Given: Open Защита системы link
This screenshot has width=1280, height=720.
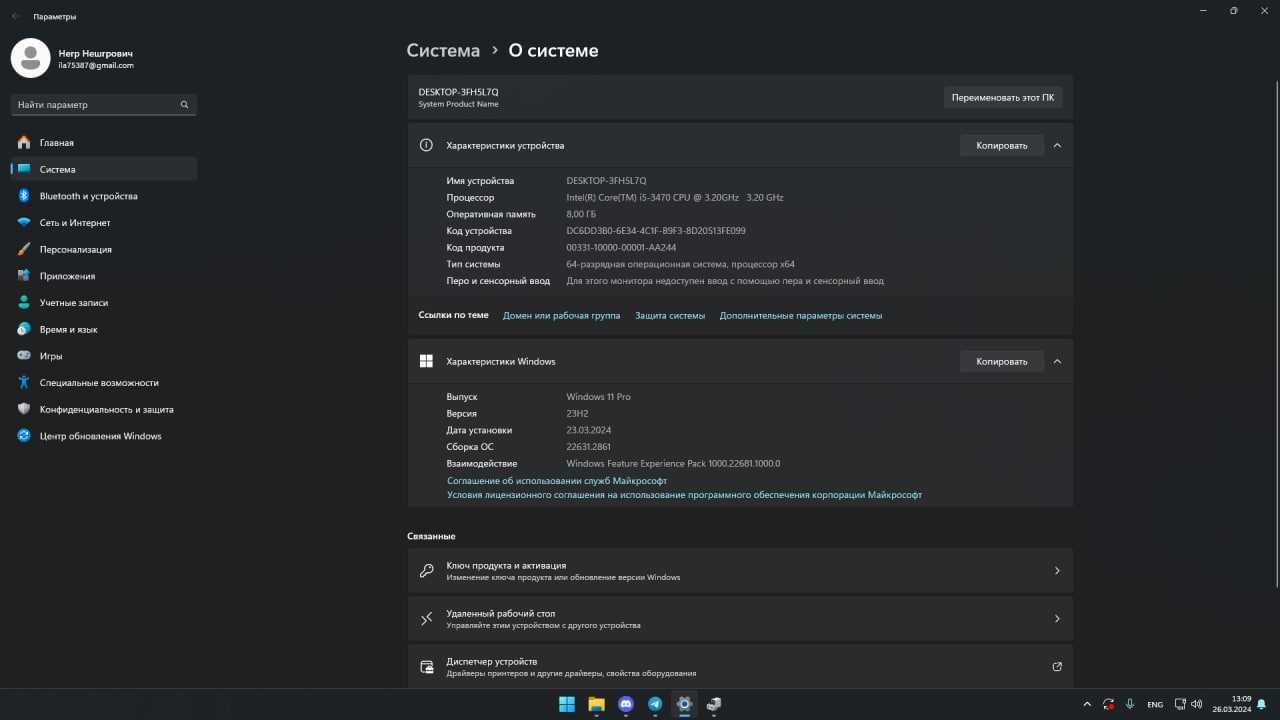Looking at the screenshot, I should pyautogui.click(x=670, y=315).
